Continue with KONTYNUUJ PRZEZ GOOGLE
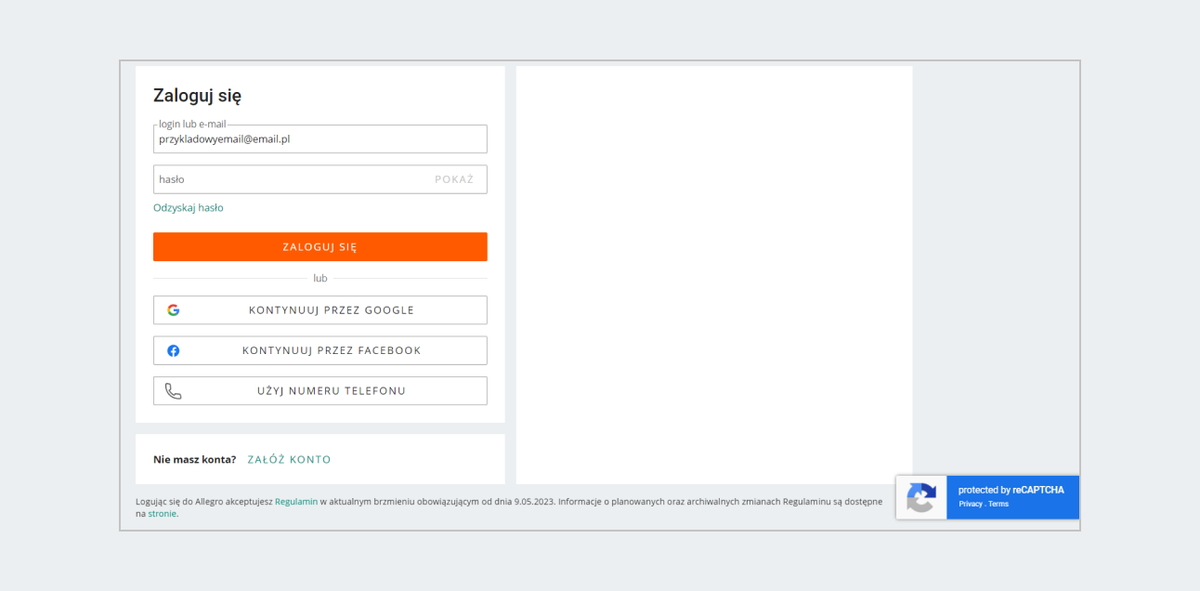The image size is (1200, 591). (320, 310)
